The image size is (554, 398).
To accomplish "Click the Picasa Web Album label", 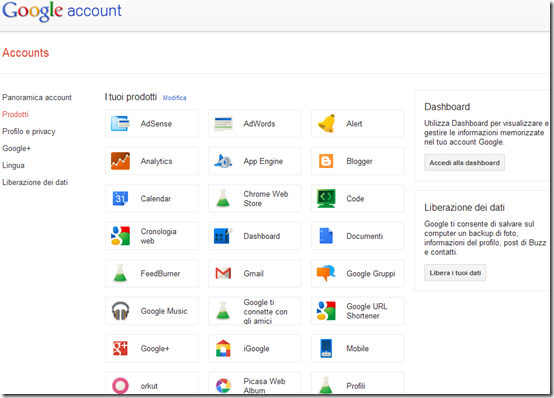I will pyautogui.click(x=264, y=386).
